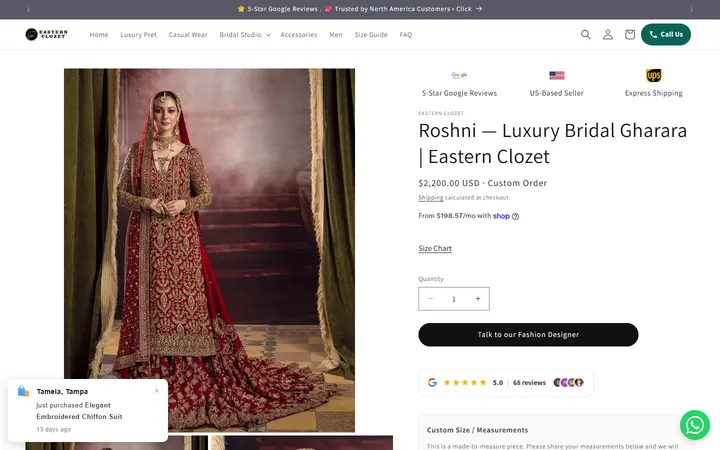Dismiss the recent purchase popup
This screenshot has height=450, width=720.
click(157, 391)
